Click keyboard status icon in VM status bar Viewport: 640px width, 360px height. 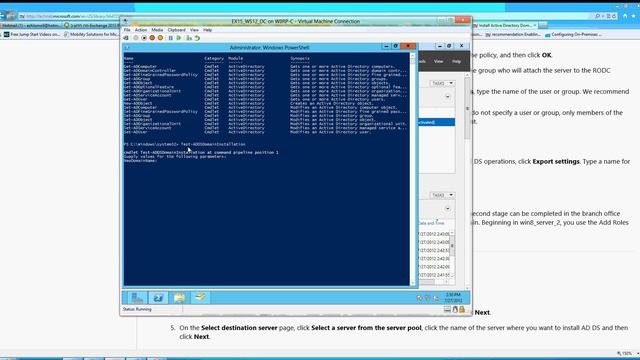coord(447,309)
